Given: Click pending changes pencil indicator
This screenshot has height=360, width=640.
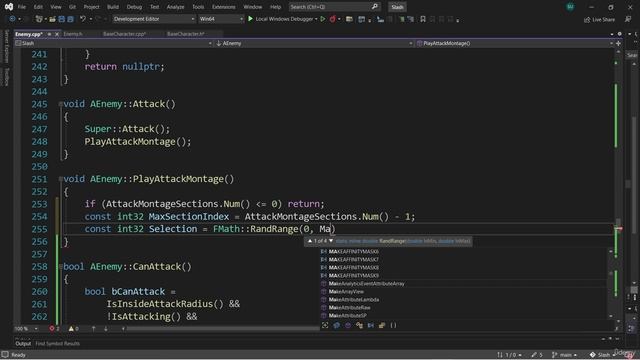Looking at the screenshot, I should click(537, 355).
